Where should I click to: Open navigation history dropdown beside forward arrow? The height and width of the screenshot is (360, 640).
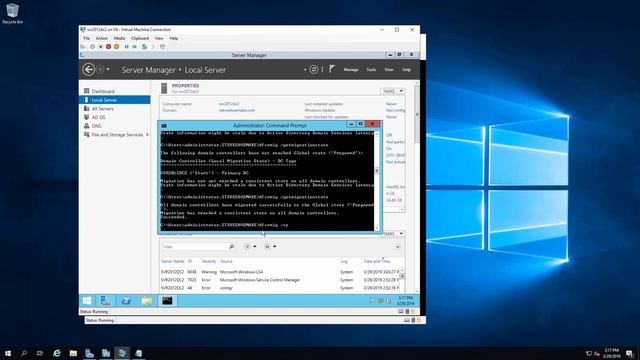[108, 69]
